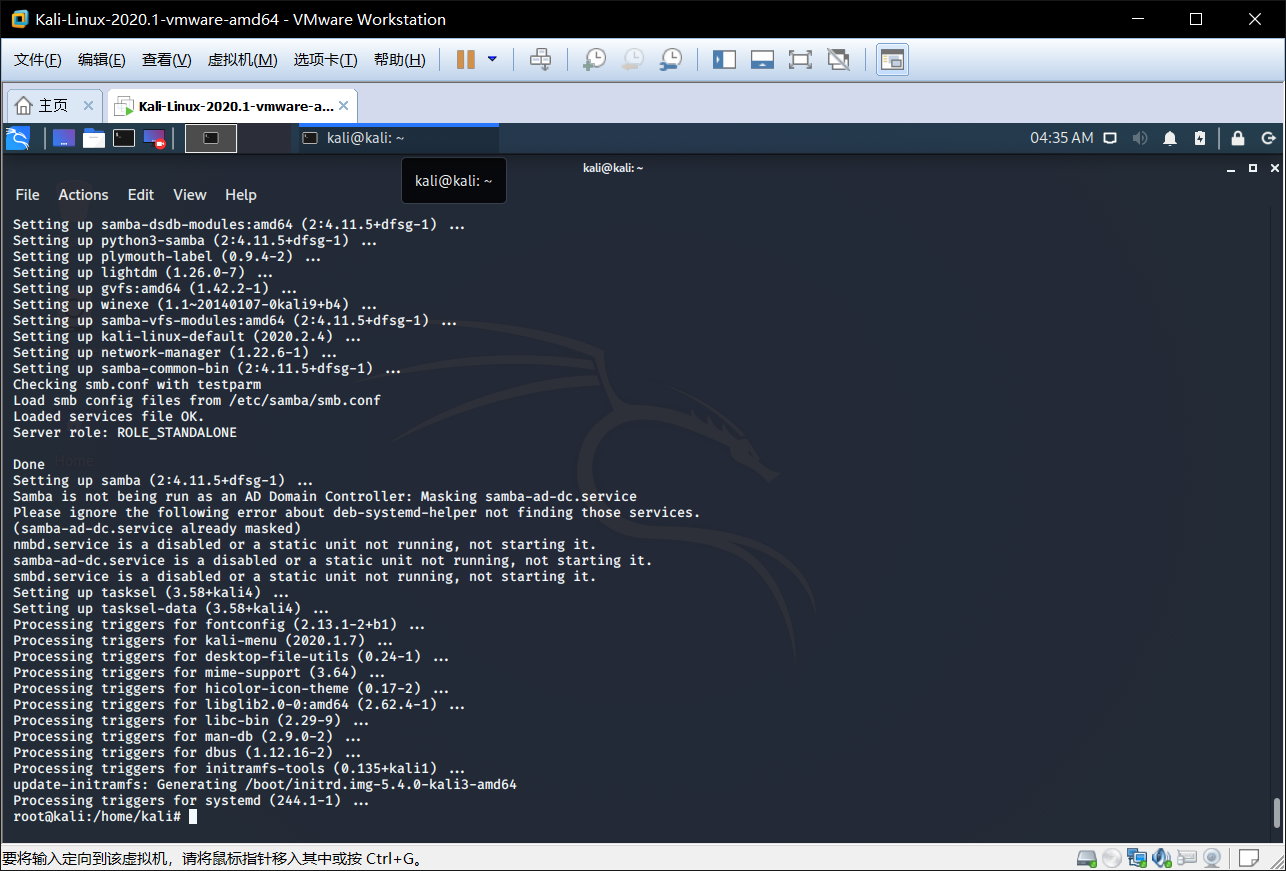Show or hide the VMware library sidebar

pyautogui.click(x=724, y=60)
